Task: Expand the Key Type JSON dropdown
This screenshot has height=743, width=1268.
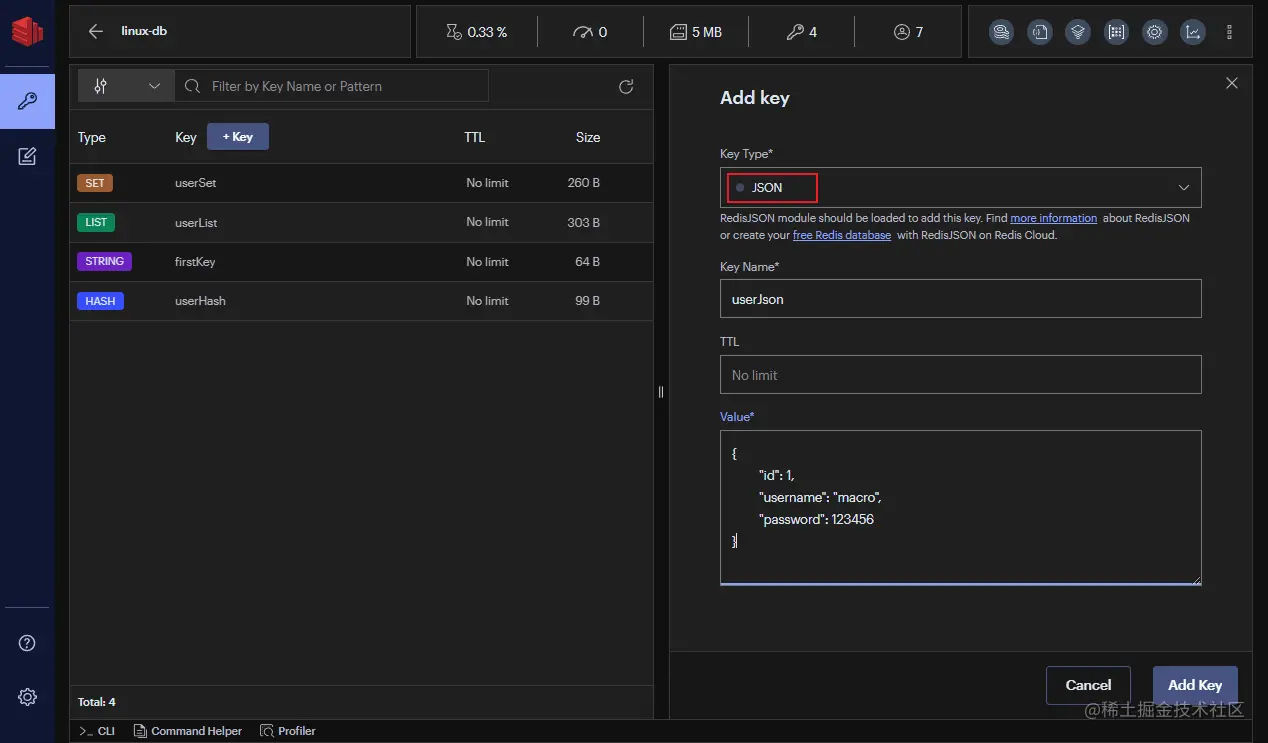Action: (960, 187)
